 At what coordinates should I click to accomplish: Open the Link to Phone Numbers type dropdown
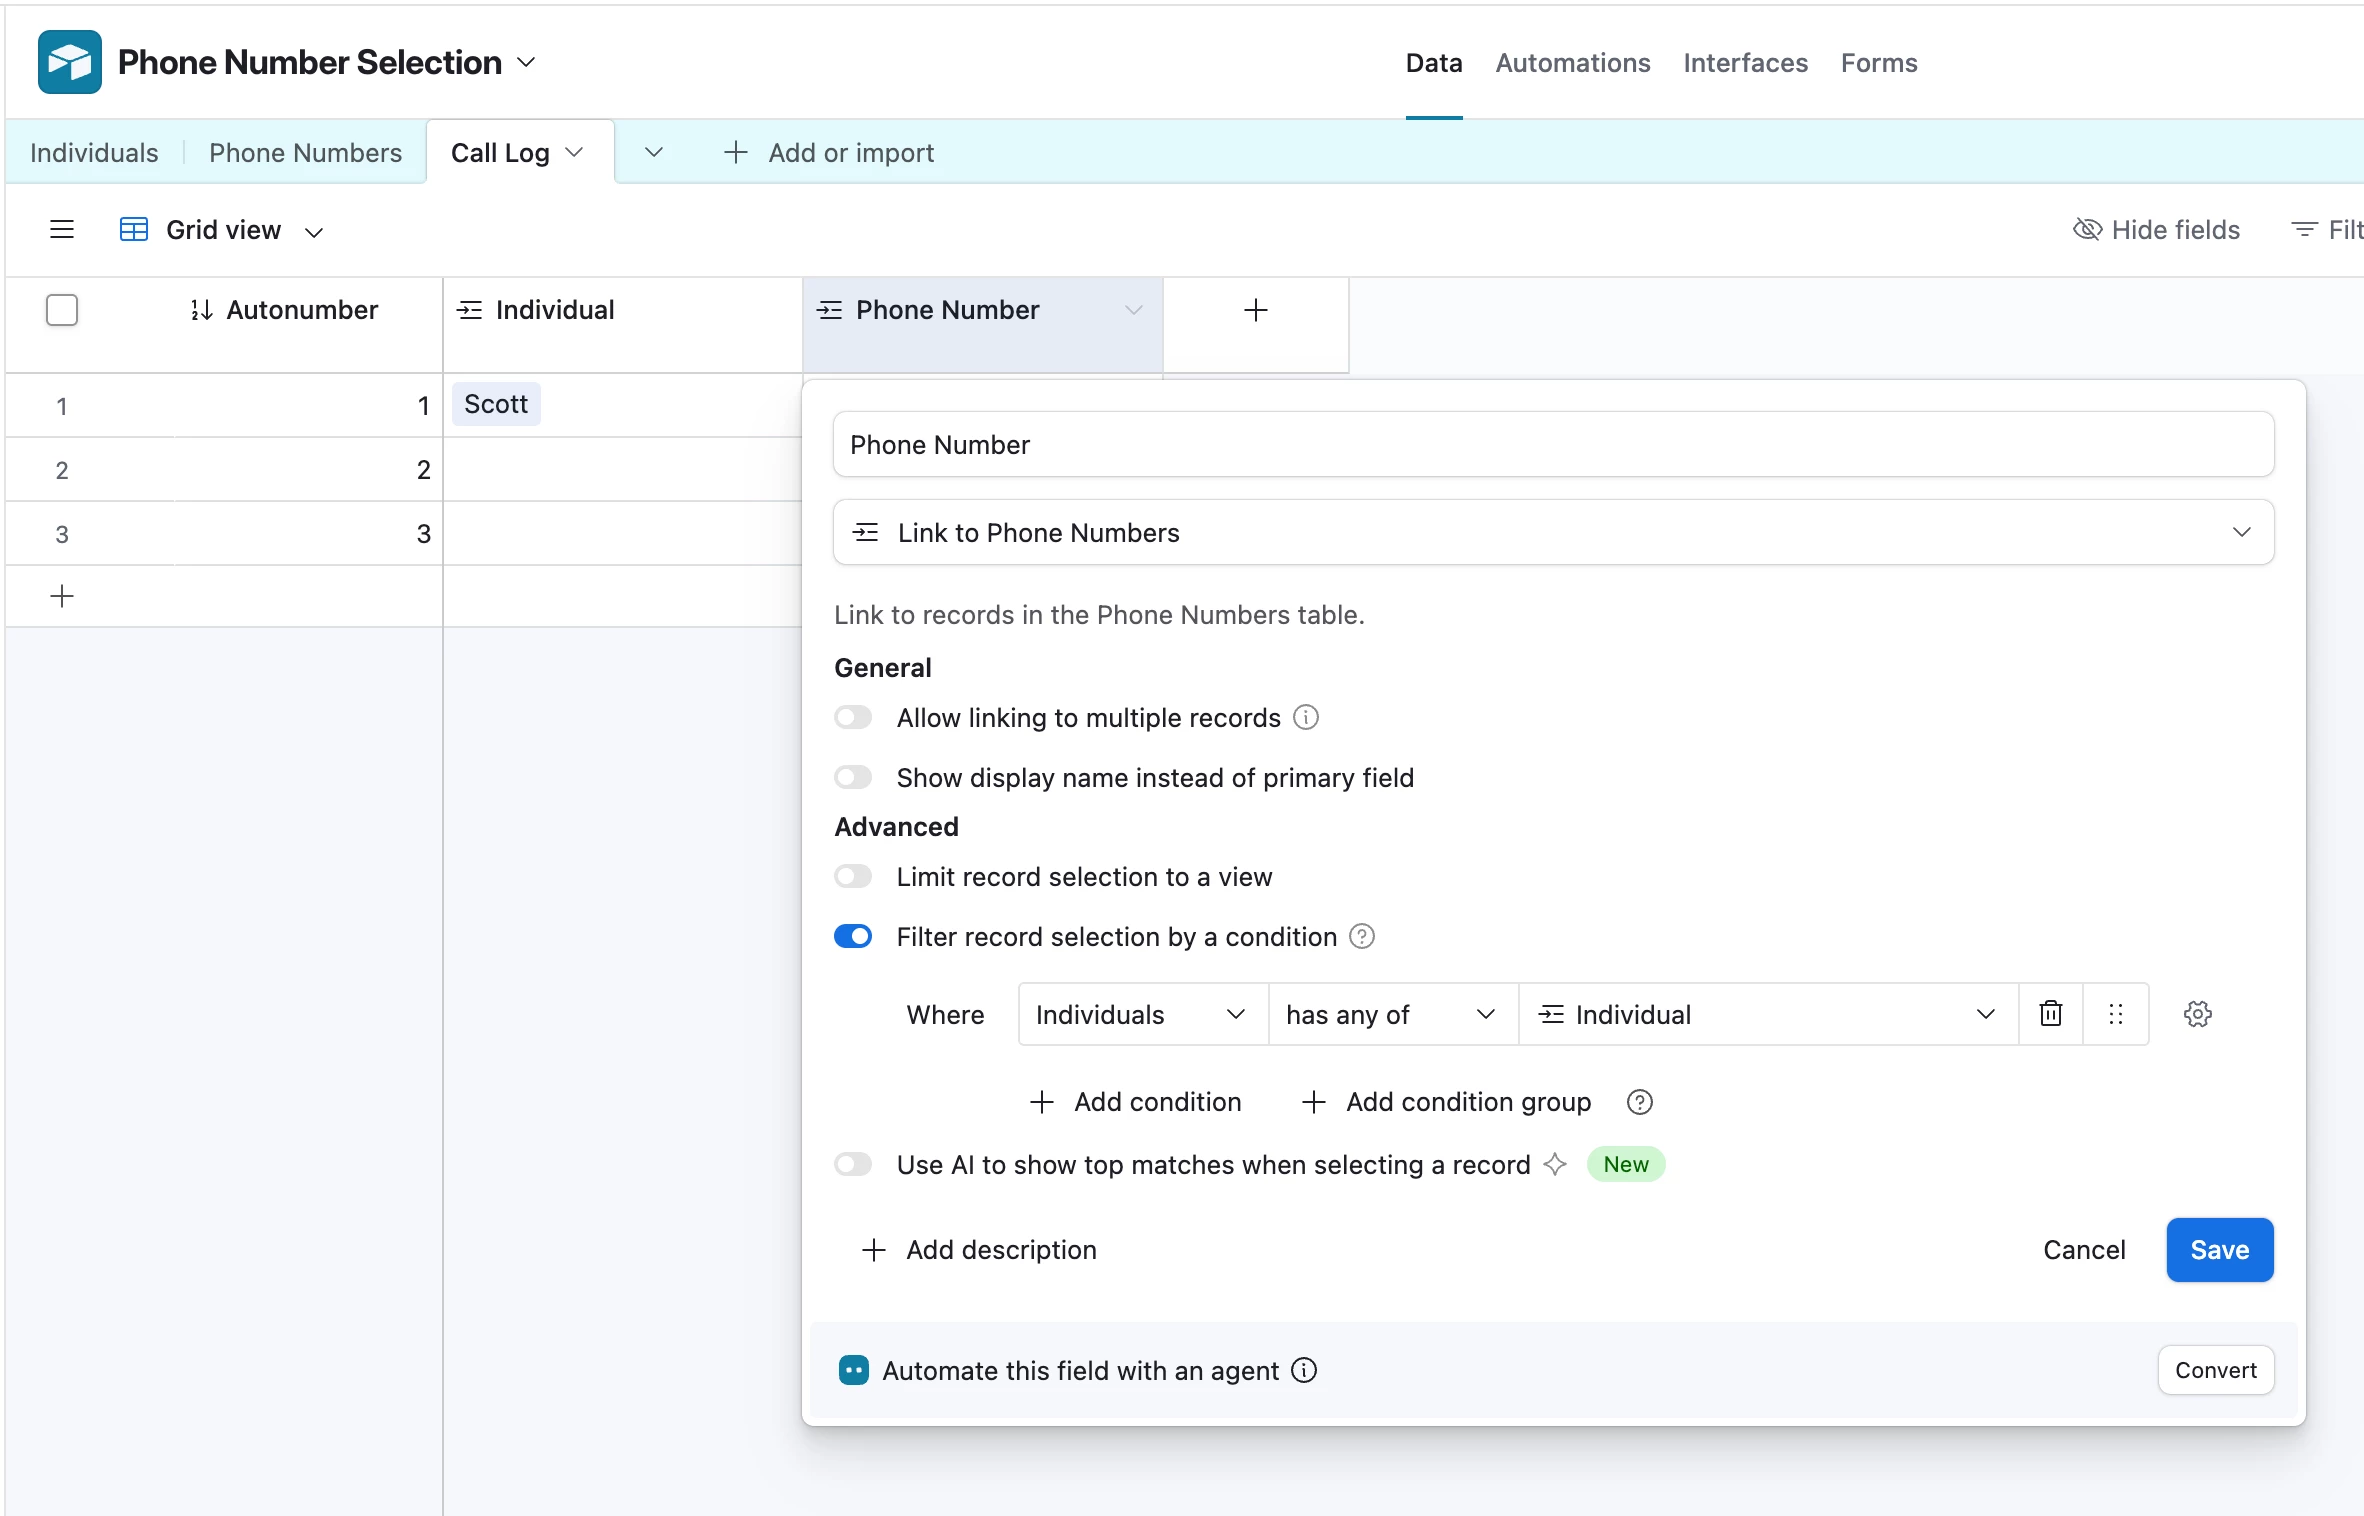(x=1553, y=533)
